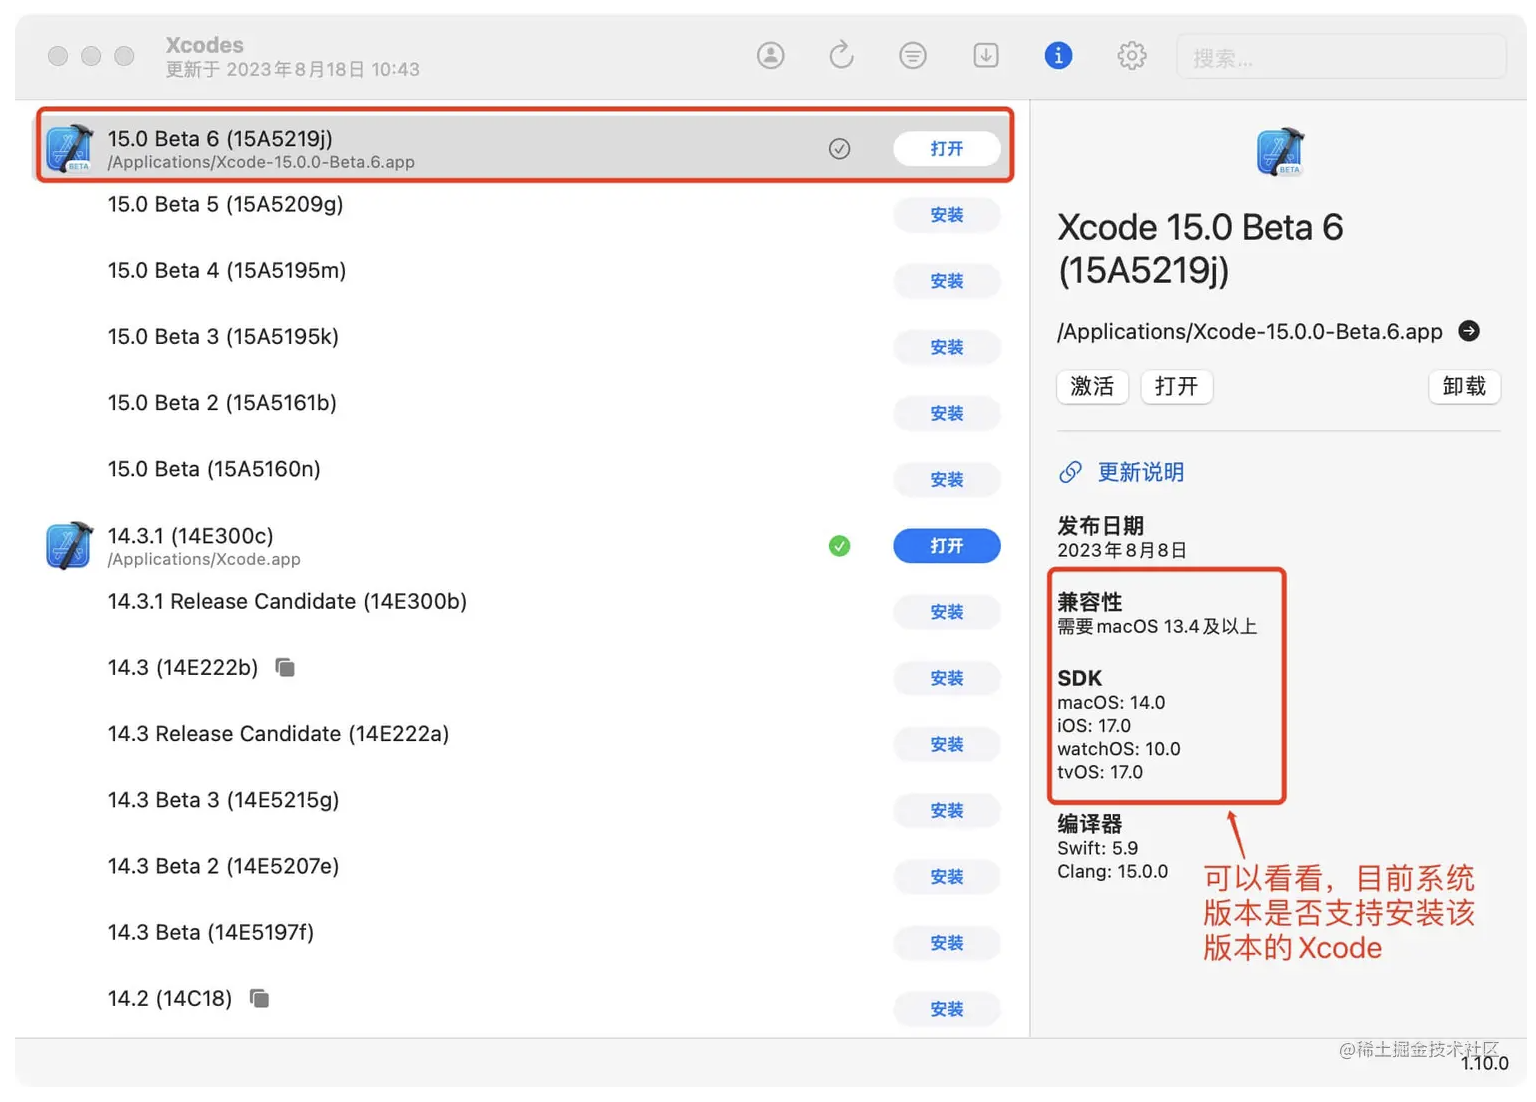Install 14.3.1 Release Candidate (14E300b)

click(946, 612)
